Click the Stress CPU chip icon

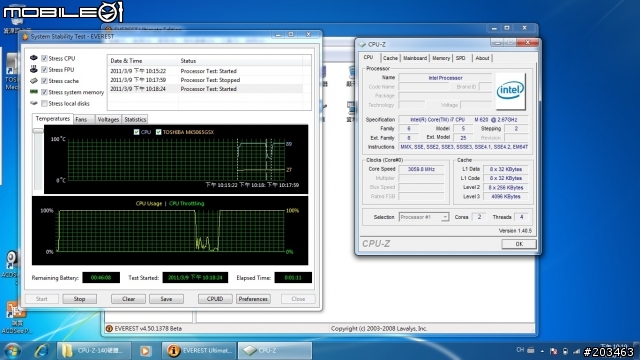pos(34,58)
